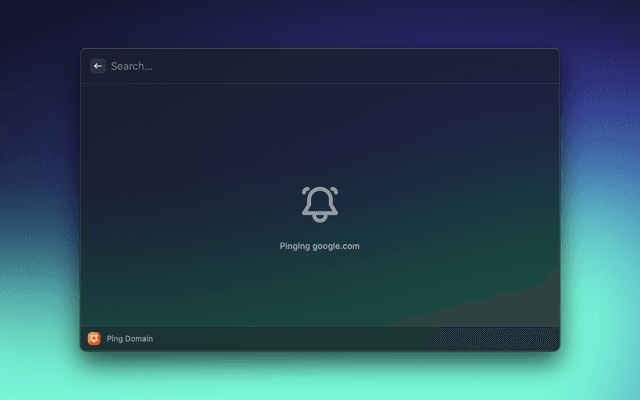The width and height of the screenshot is (640, 400).
Task: Go back using the left arrow icon
Action: 98,66
